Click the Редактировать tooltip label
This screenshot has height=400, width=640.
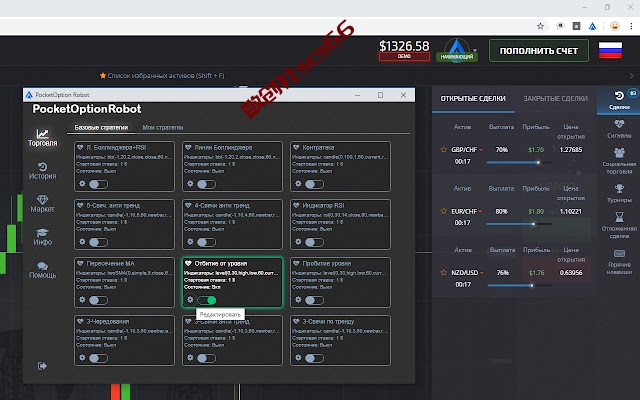220,314
